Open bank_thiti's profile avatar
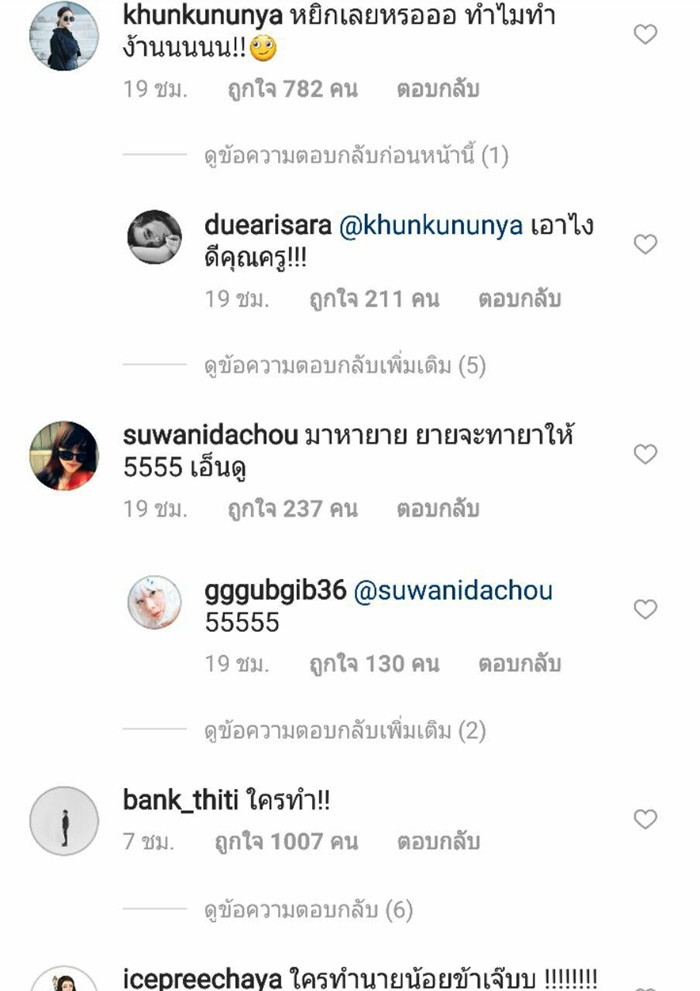Image resolution: width=700 pixels, height=991 pixels. 64,821
